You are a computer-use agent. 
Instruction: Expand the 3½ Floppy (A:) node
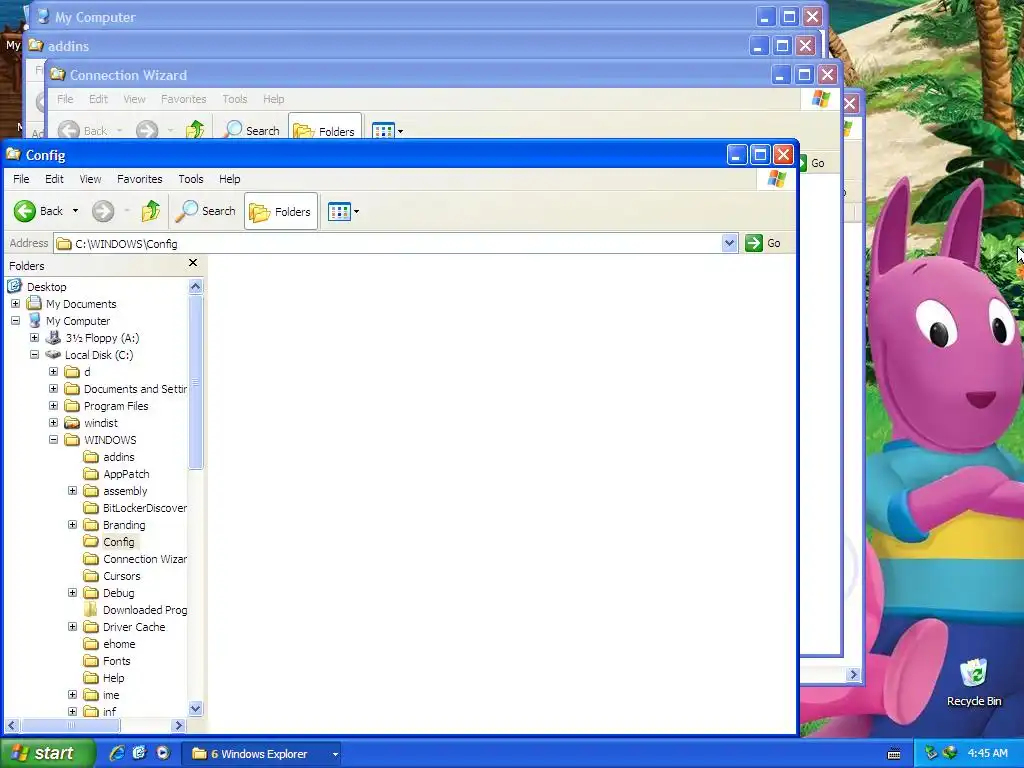(x=35, y=338)
